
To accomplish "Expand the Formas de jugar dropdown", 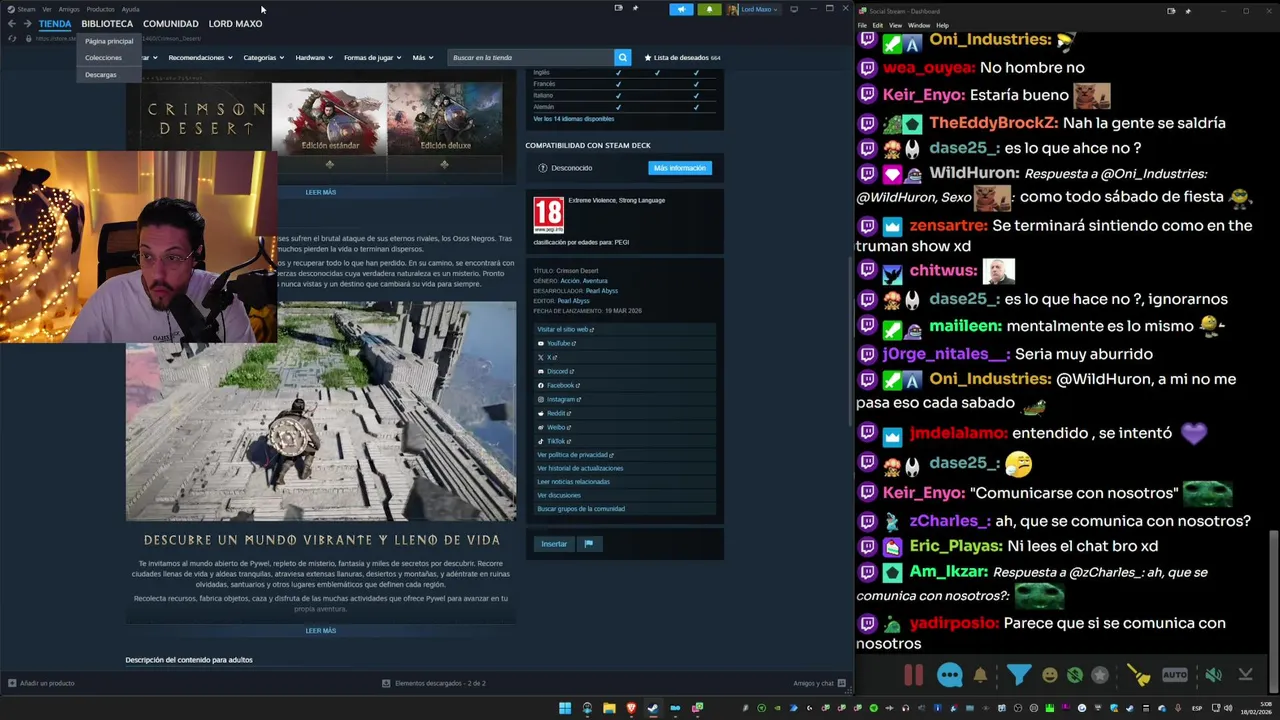I will (x=372, y=58).
